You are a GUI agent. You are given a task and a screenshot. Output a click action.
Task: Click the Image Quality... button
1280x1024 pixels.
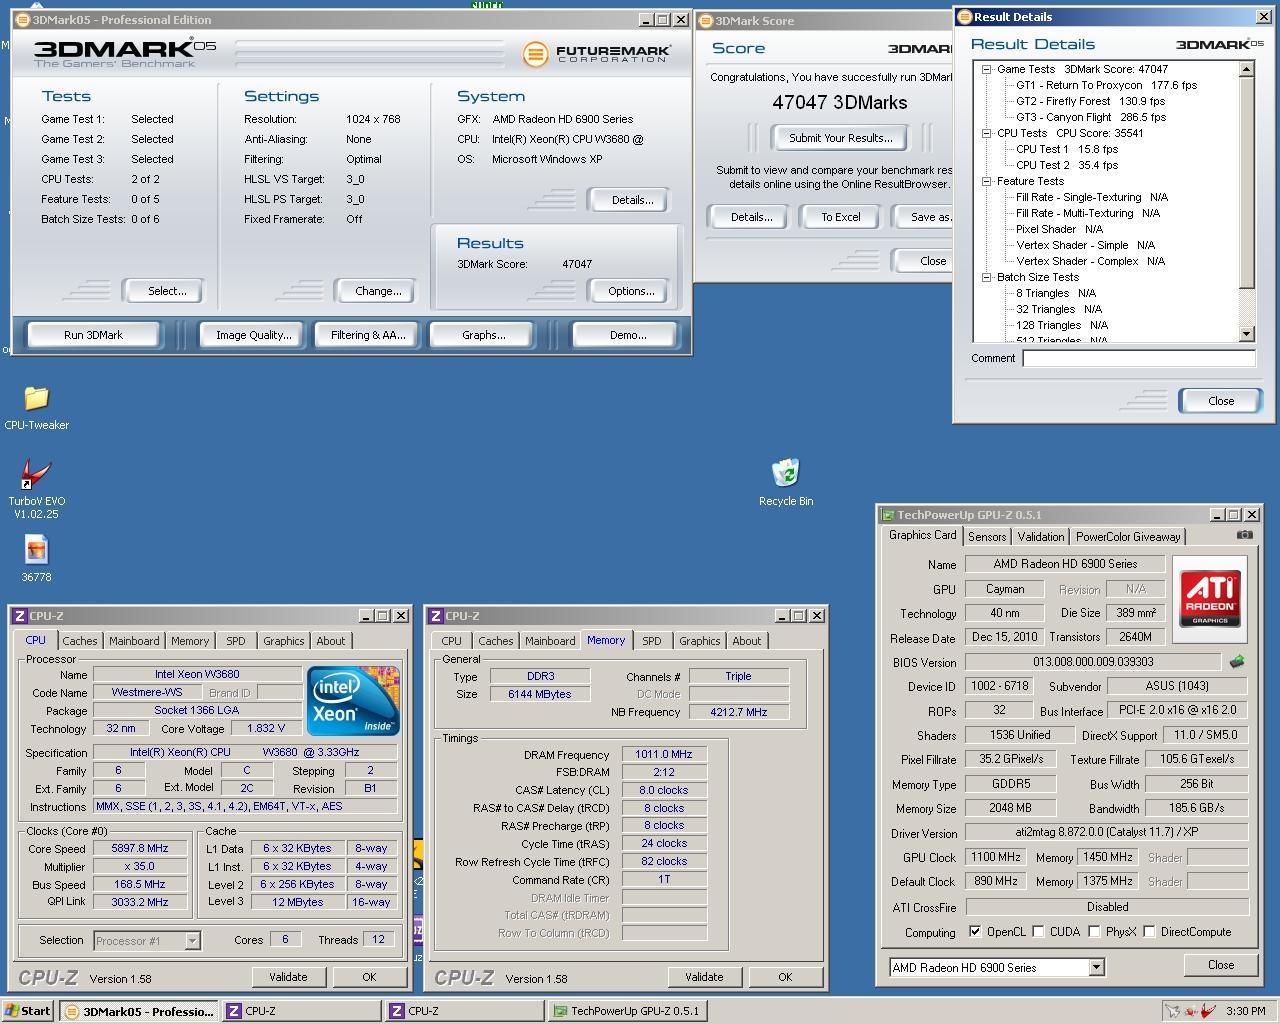pos(254,335)
